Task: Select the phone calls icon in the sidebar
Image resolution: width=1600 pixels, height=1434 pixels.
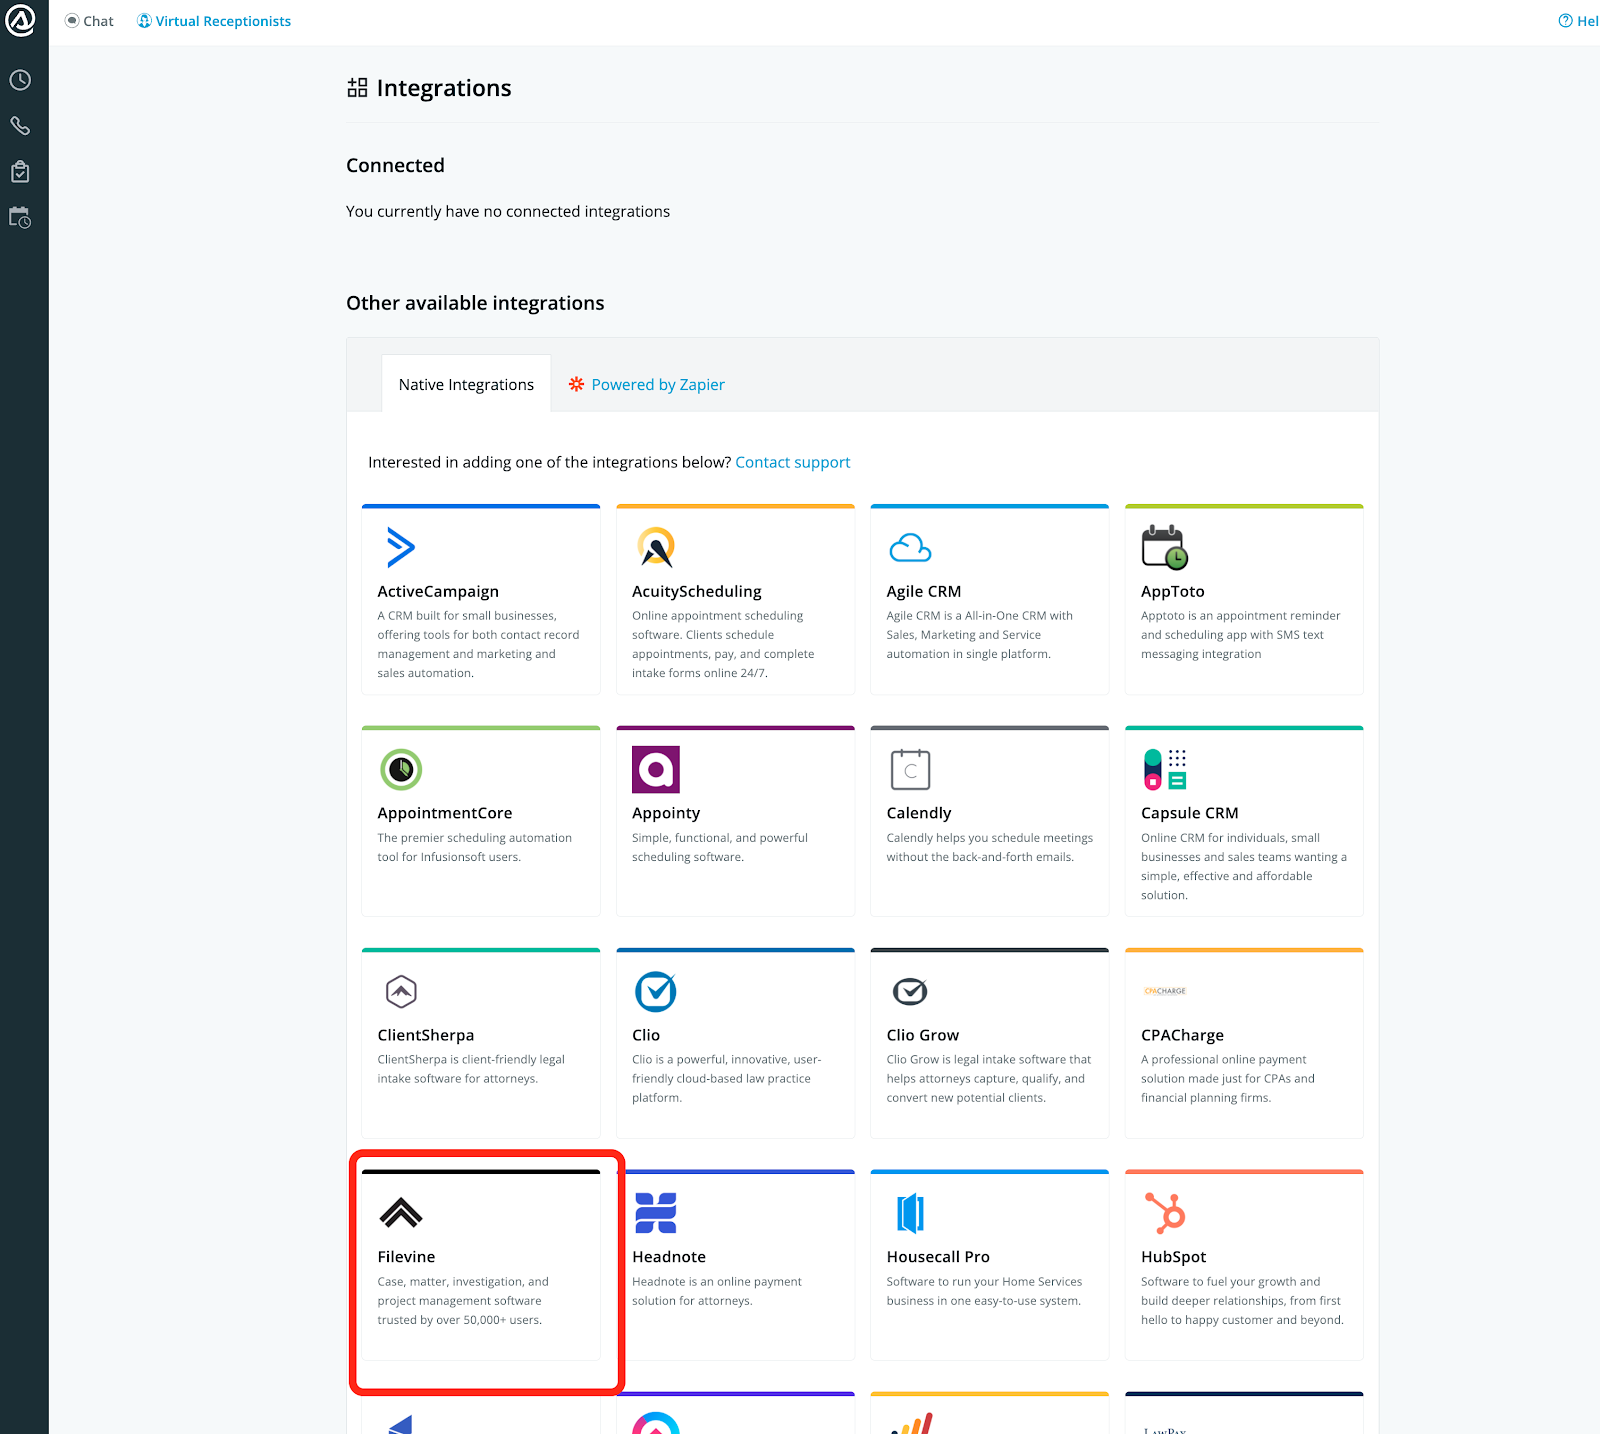Action: coord(20,126)
